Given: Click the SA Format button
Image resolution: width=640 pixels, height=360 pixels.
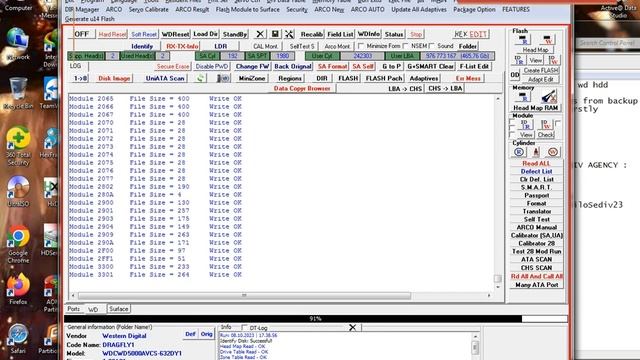Looking at the screenshot, I should click(x=332, y=66).
